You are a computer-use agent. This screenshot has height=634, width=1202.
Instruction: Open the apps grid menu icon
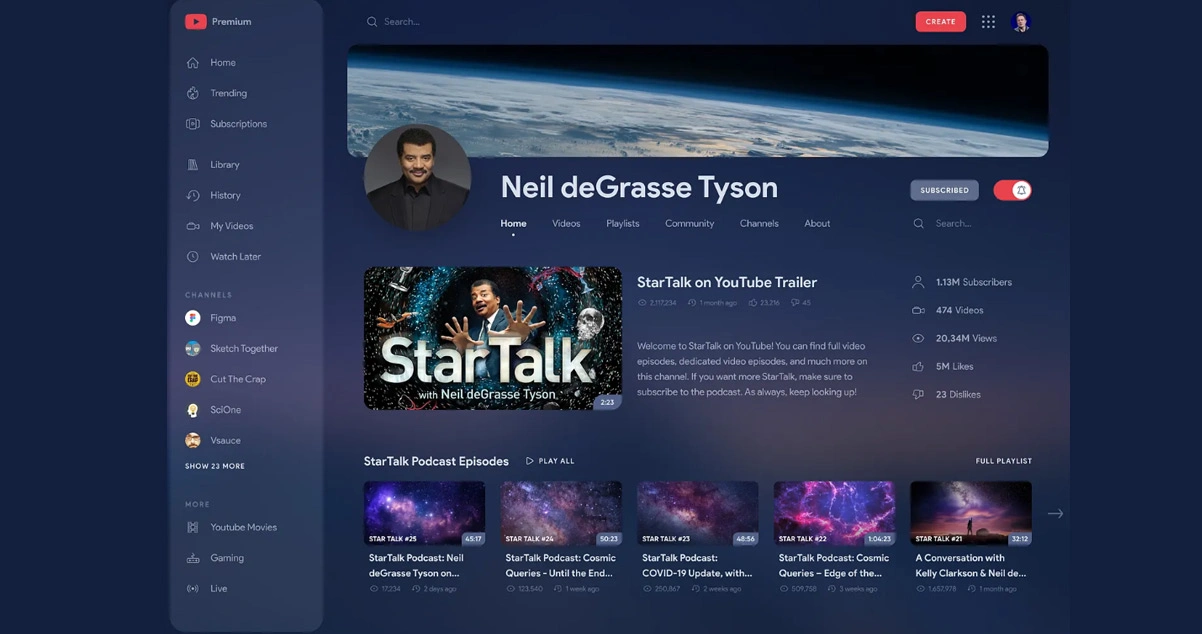(x=988, y=22)
